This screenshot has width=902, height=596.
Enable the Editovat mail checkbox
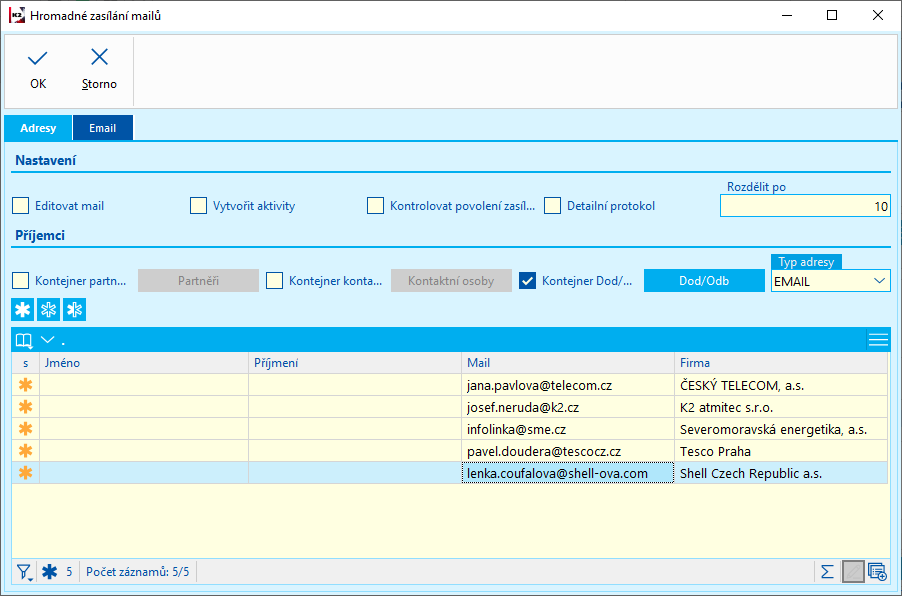[x=21, y=206]
